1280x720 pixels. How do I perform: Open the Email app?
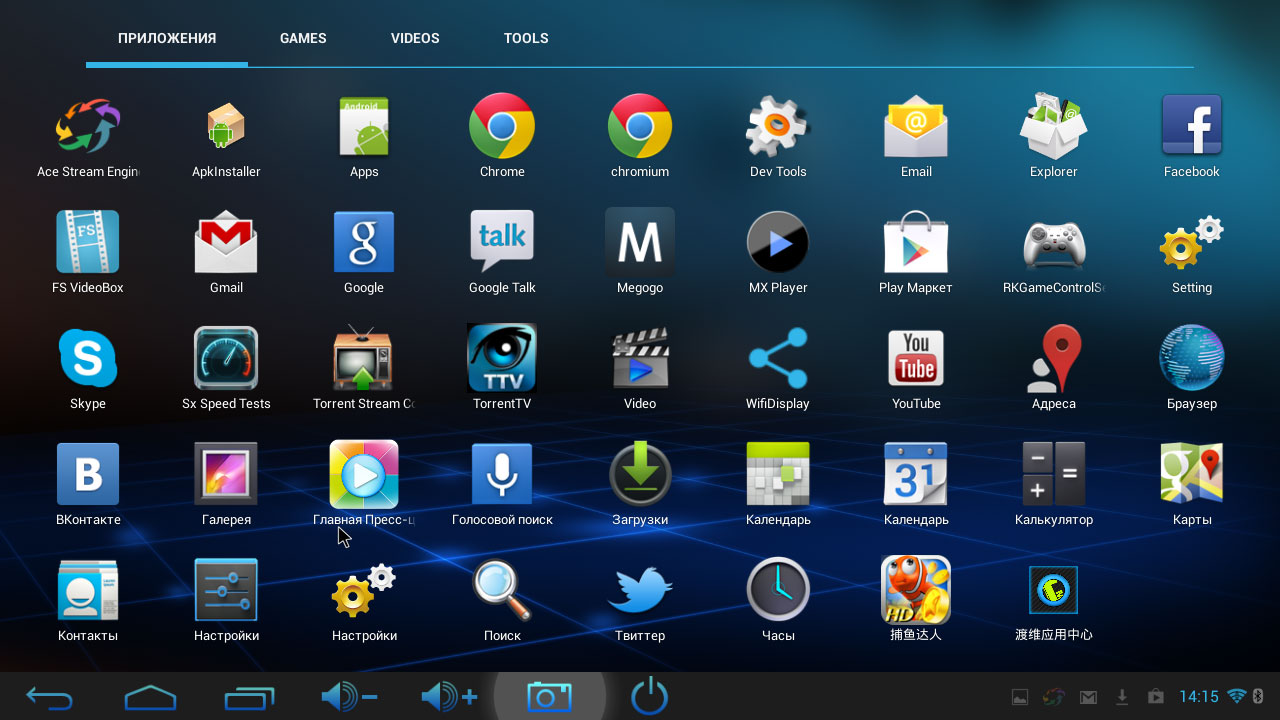pyautogui.click(x=916, y=126)
